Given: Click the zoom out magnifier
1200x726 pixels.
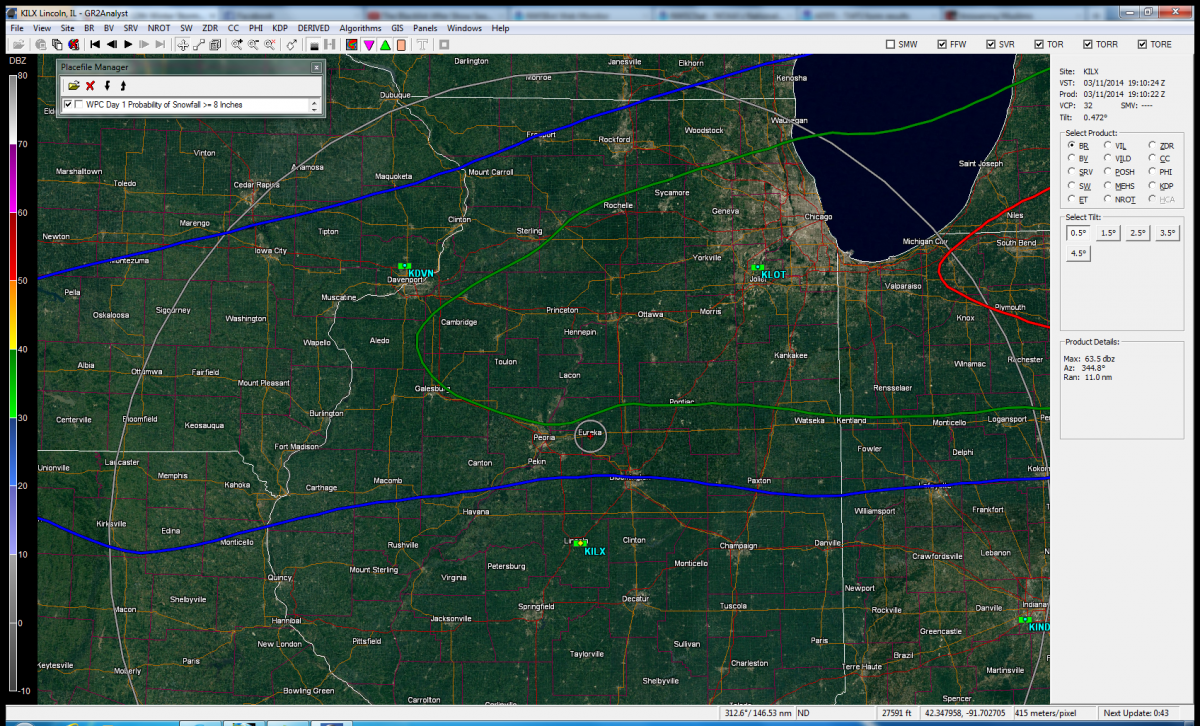Looking at the screenshot, I should (253, 45).
